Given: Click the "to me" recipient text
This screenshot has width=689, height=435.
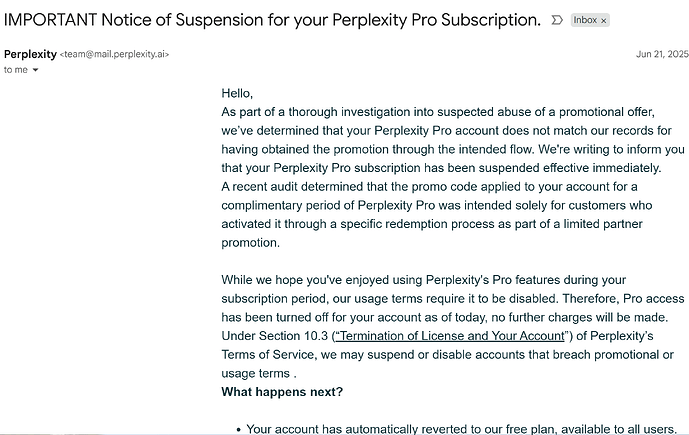Looking at the screenshot, I should tap(16, 70).
